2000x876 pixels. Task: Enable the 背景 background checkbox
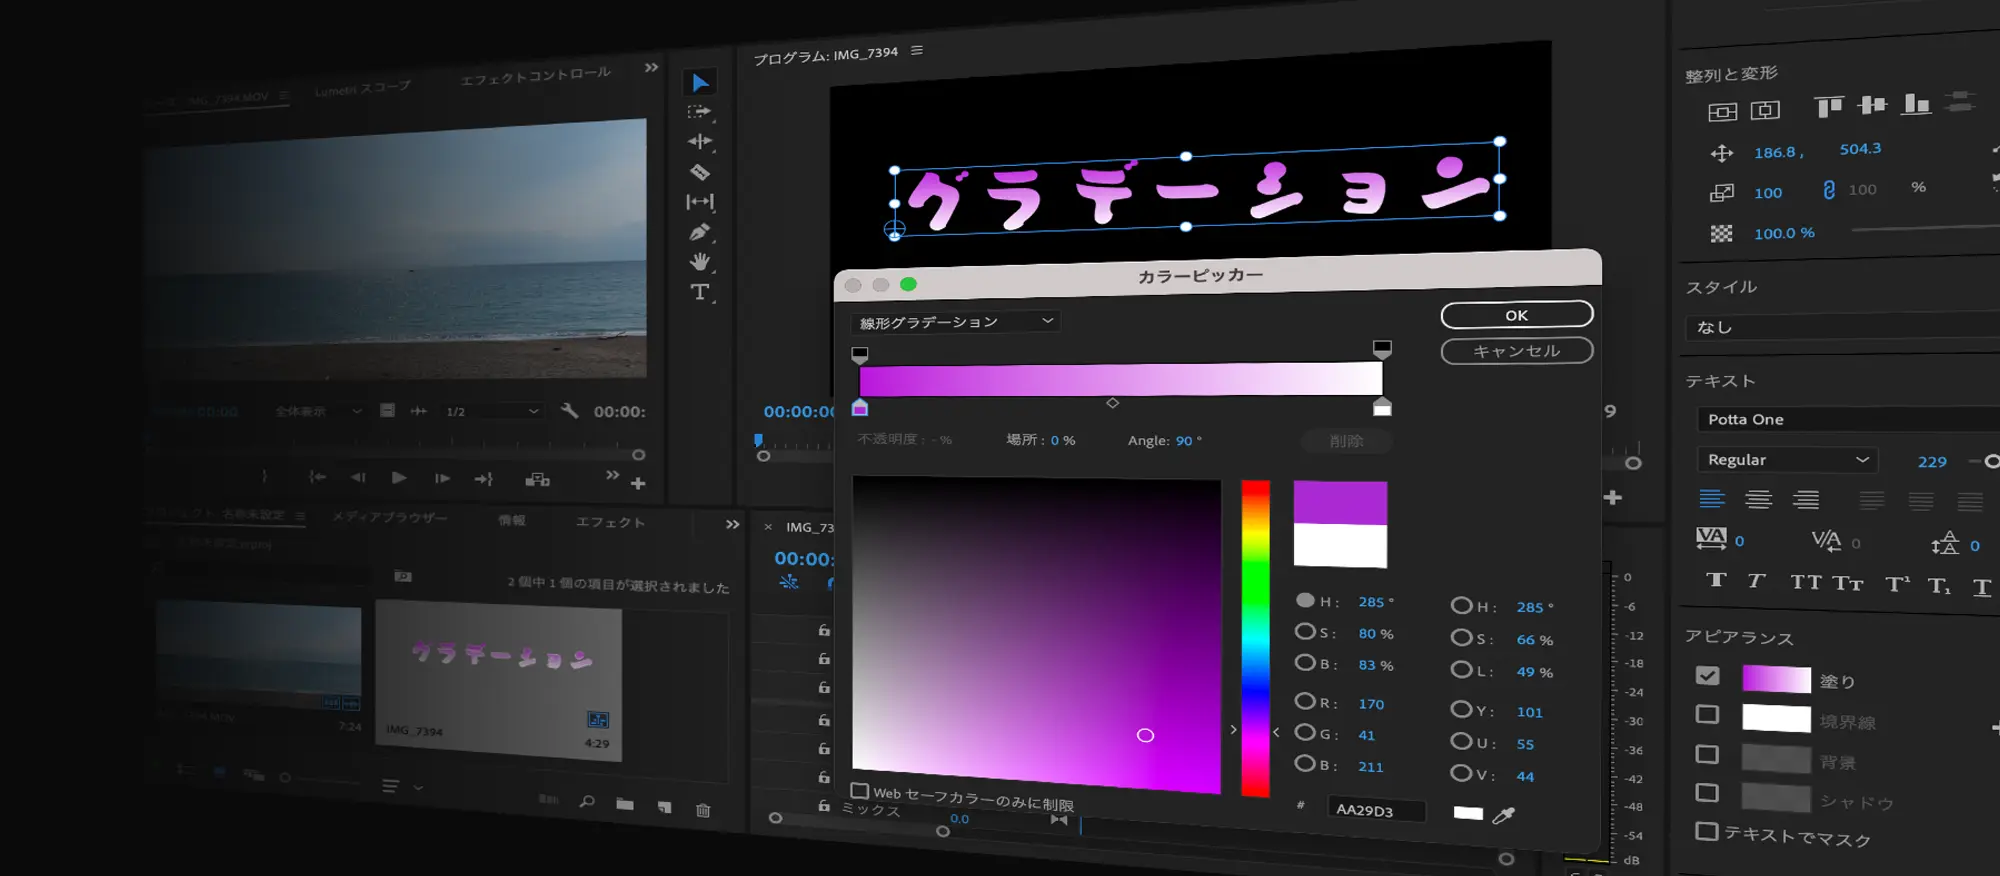click(1708, 754)
